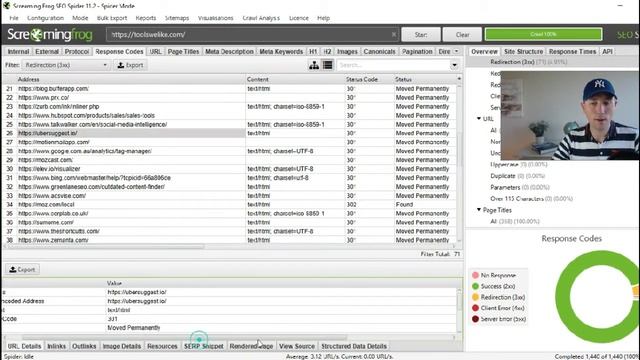Open the View Source bottom tab
The height and width of the screenshot is (360, 640).
point(297,346)
